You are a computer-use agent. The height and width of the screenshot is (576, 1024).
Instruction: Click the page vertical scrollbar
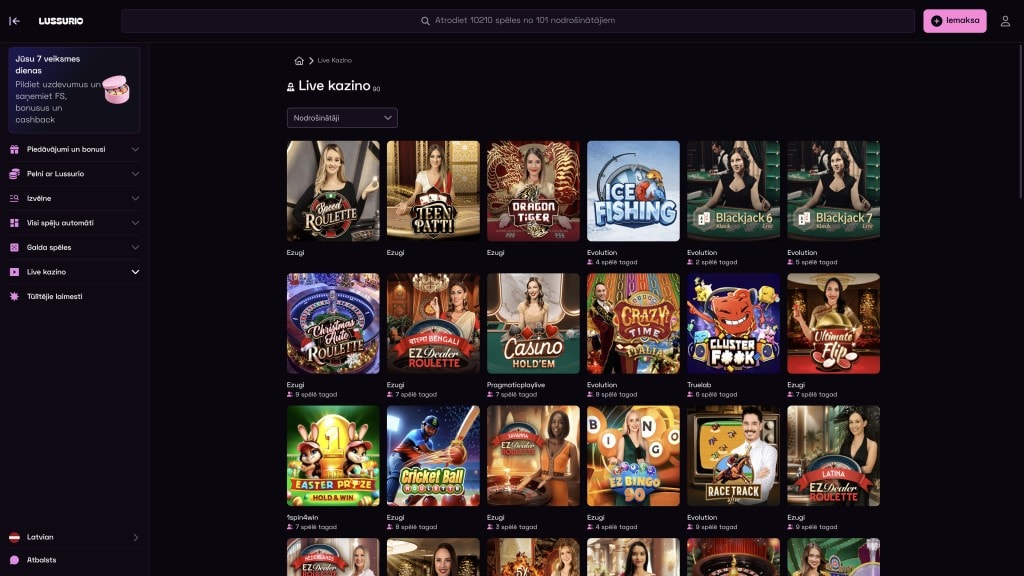point(1021,121)
